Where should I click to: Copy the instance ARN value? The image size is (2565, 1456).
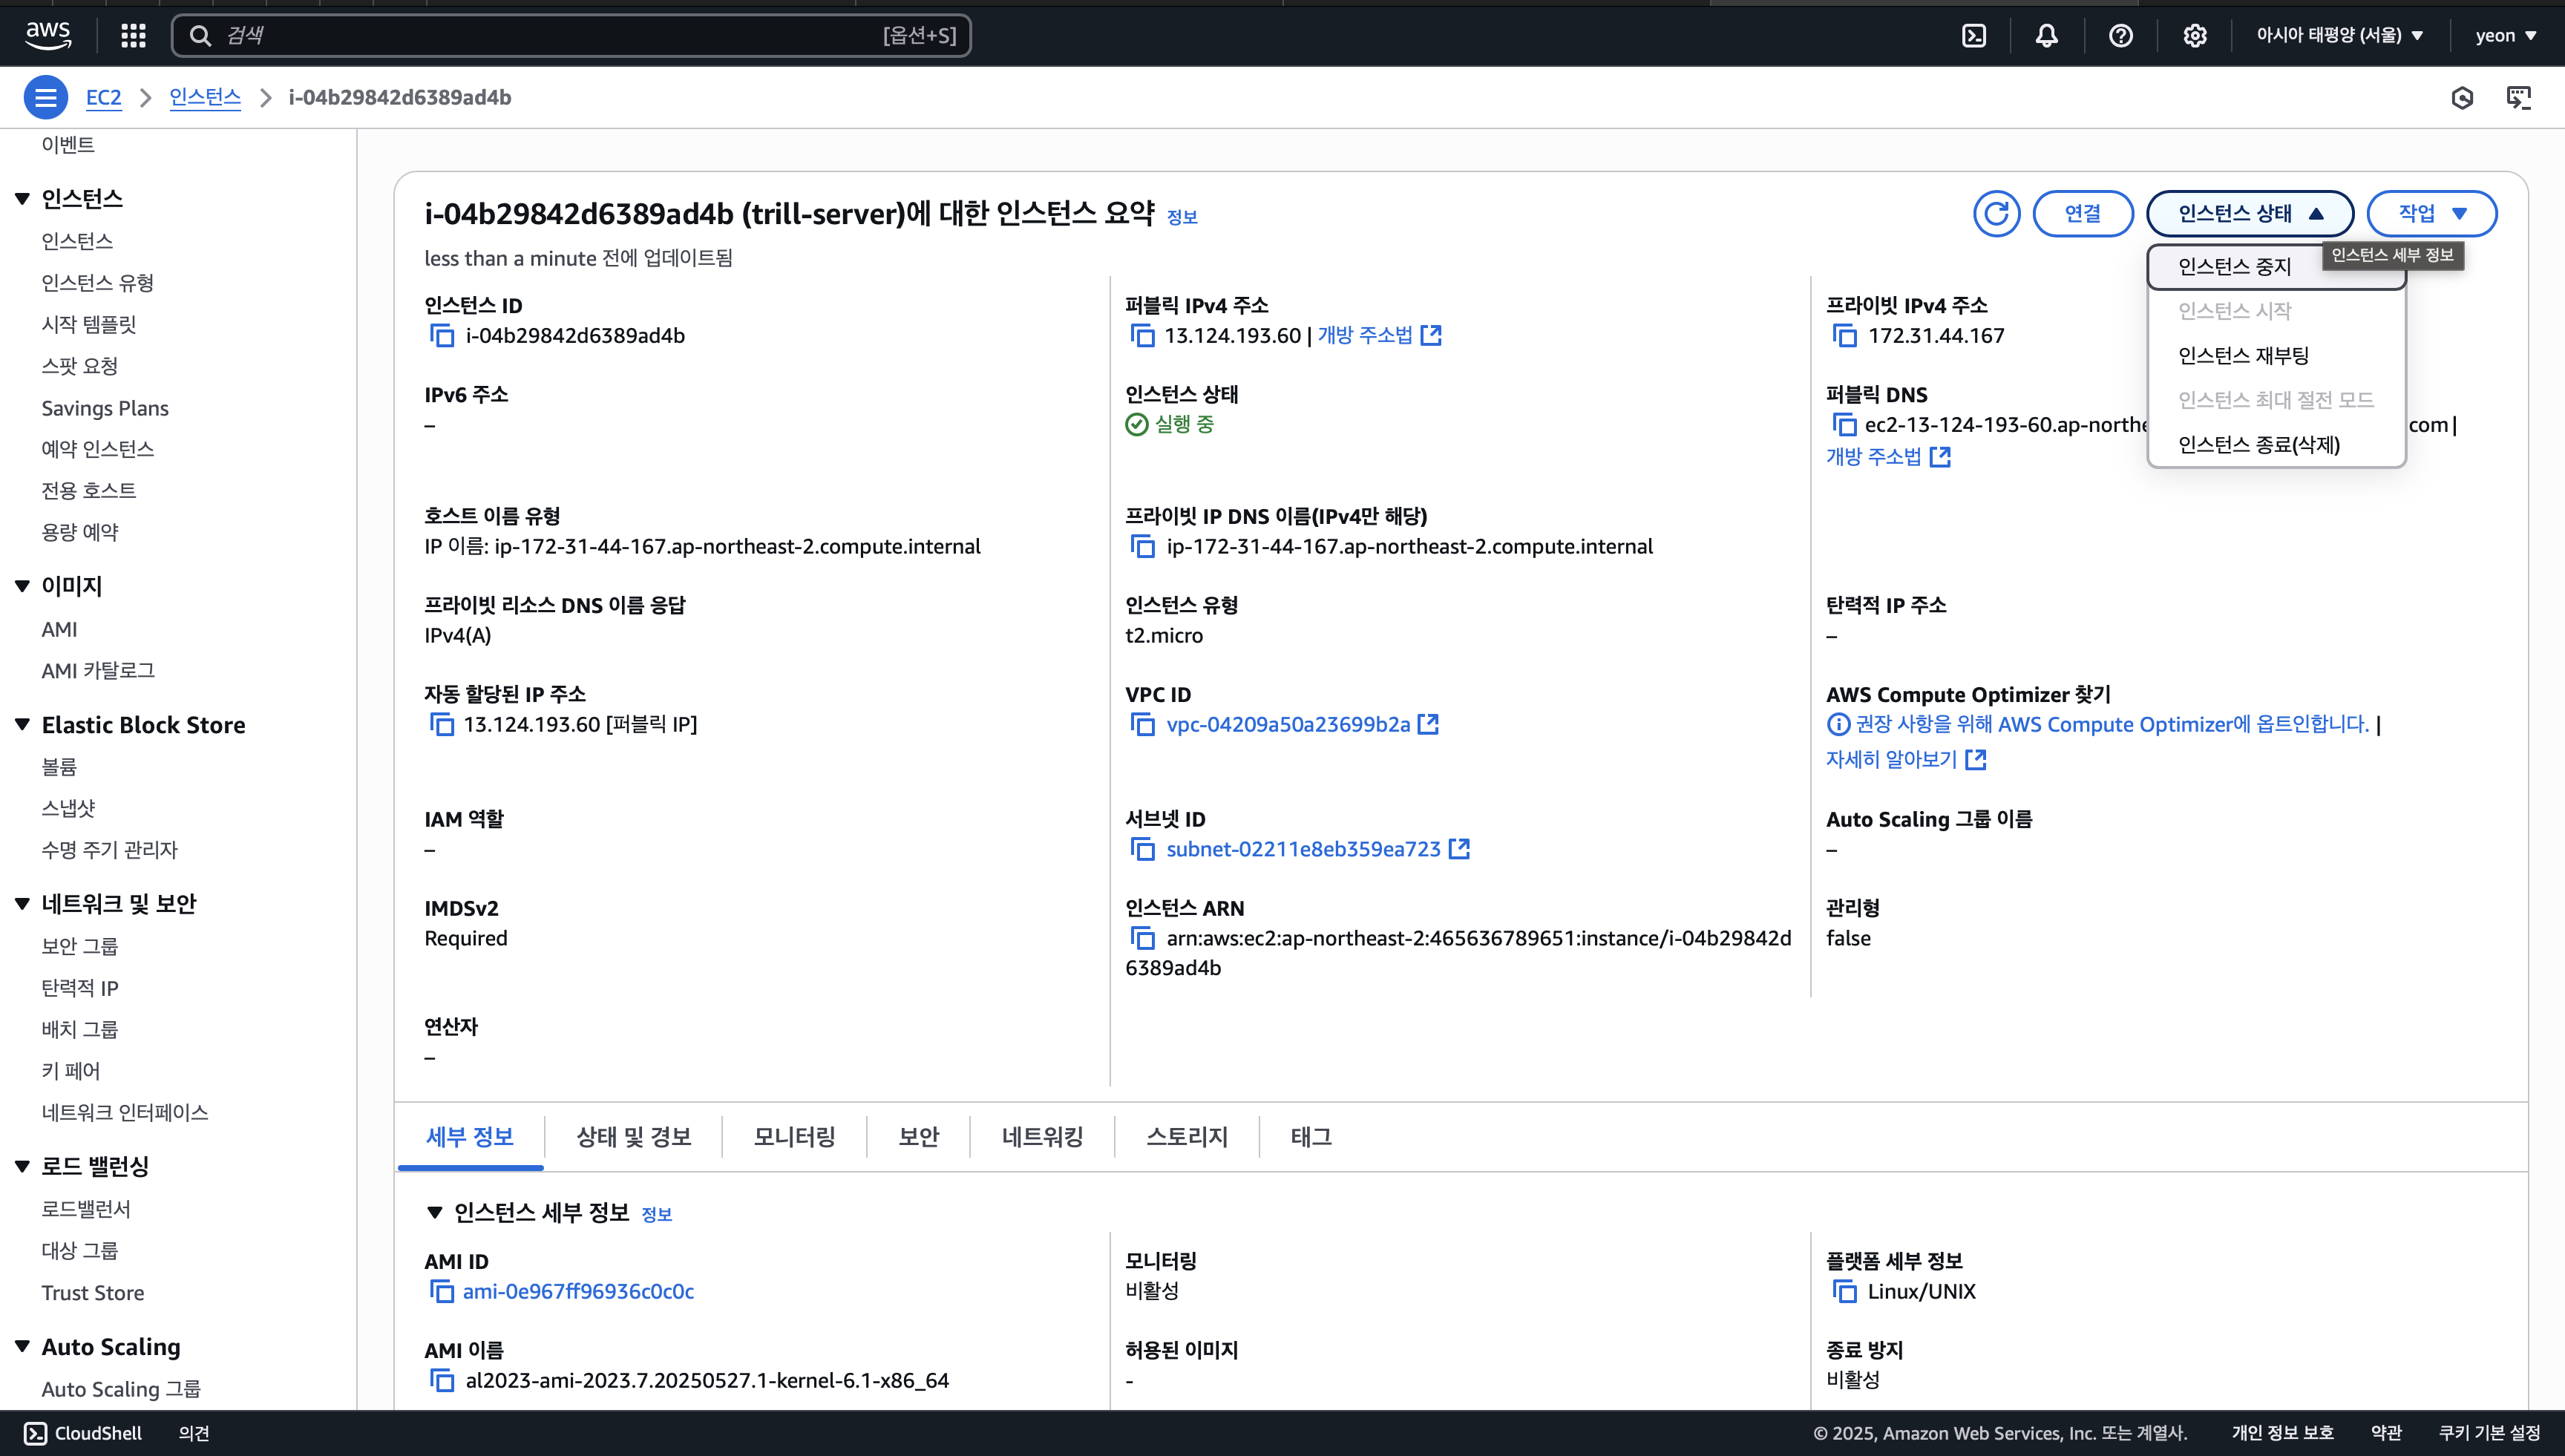pyautogui.click(x=1142, y=938)
